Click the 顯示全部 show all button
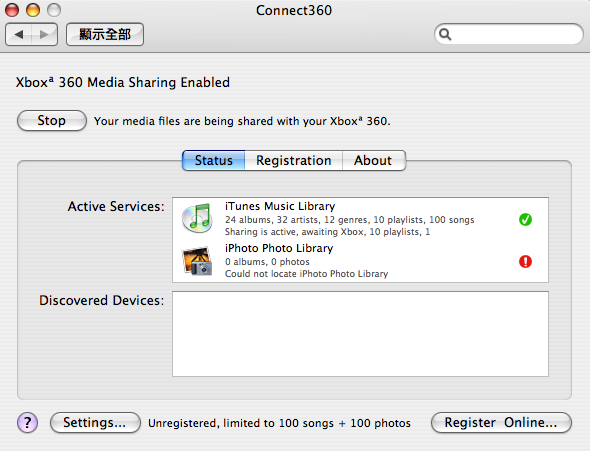This screenshot has width=590, height=451. pos(105,35)
